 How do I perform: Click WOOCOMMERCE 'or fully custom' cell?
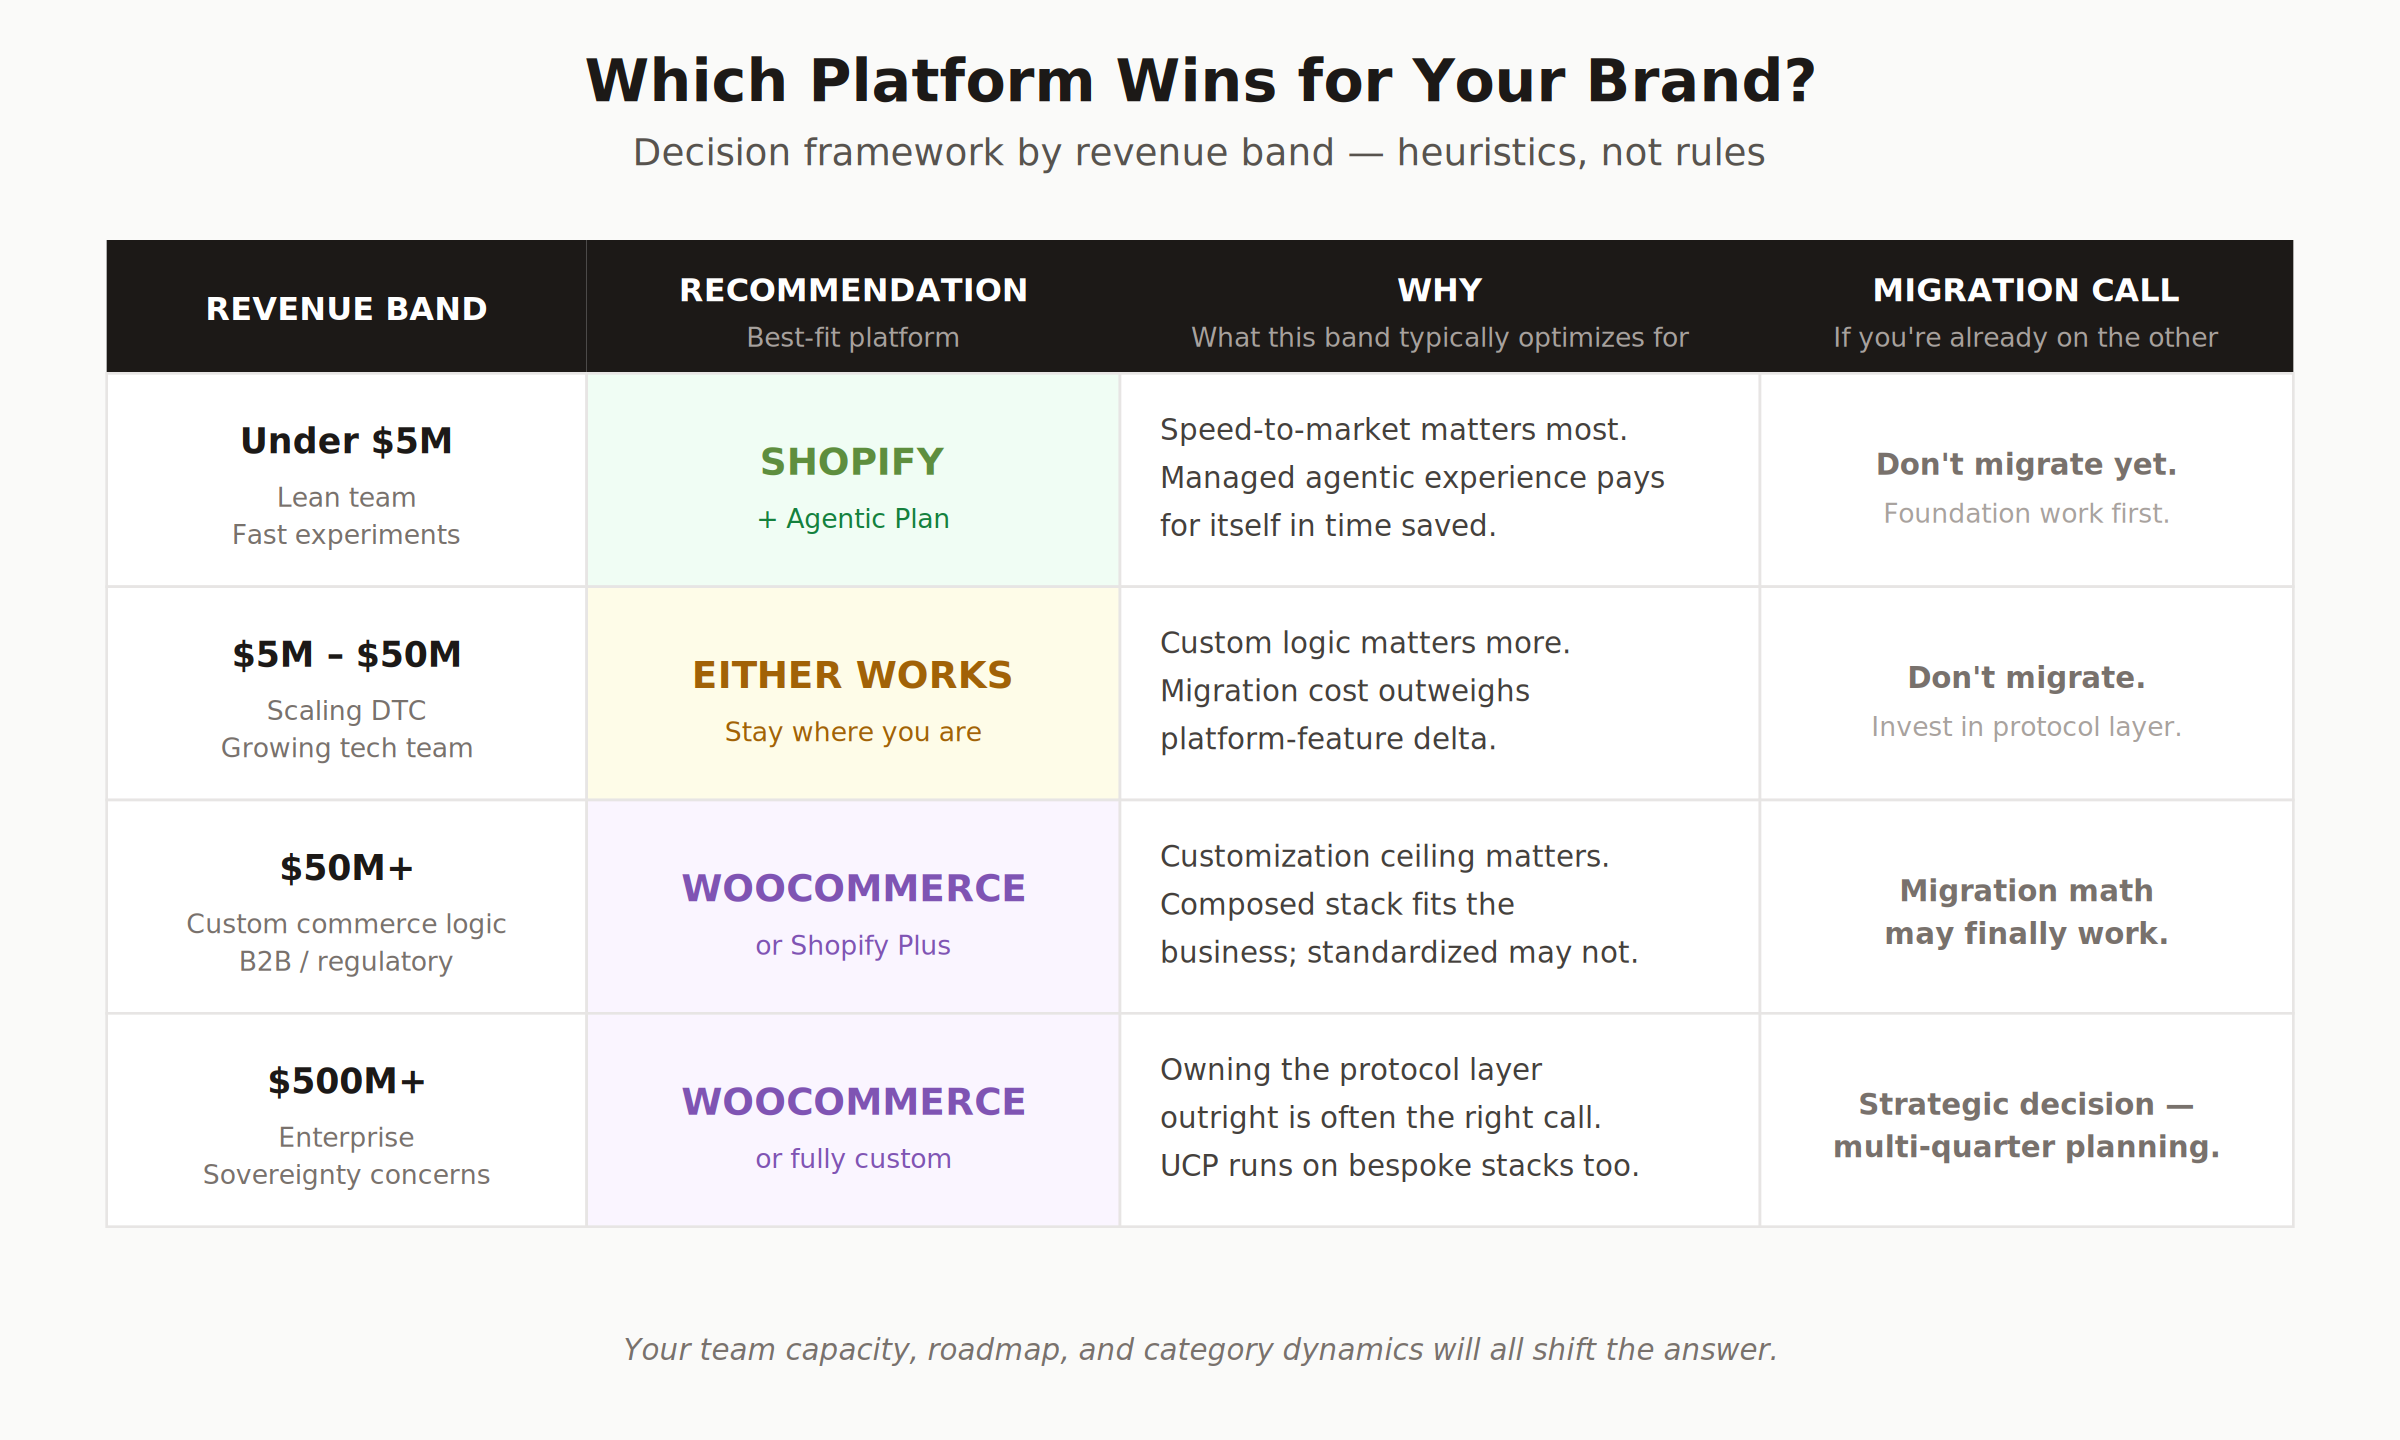853,1120
